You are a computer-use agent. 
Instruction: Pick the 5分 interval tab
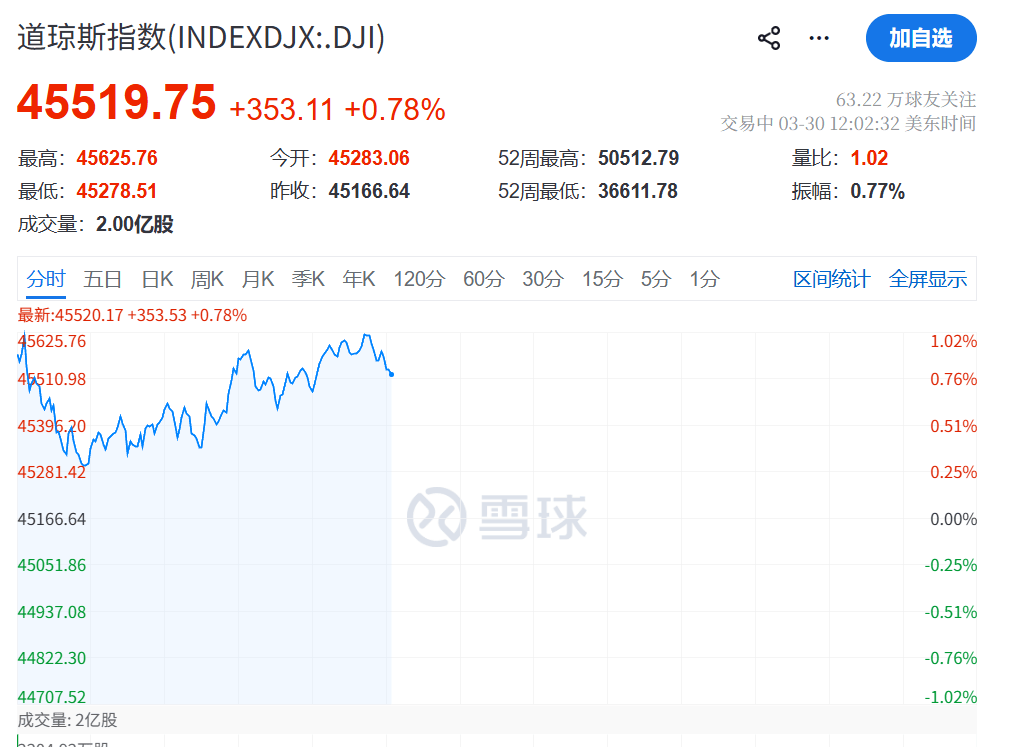(656, 280)
